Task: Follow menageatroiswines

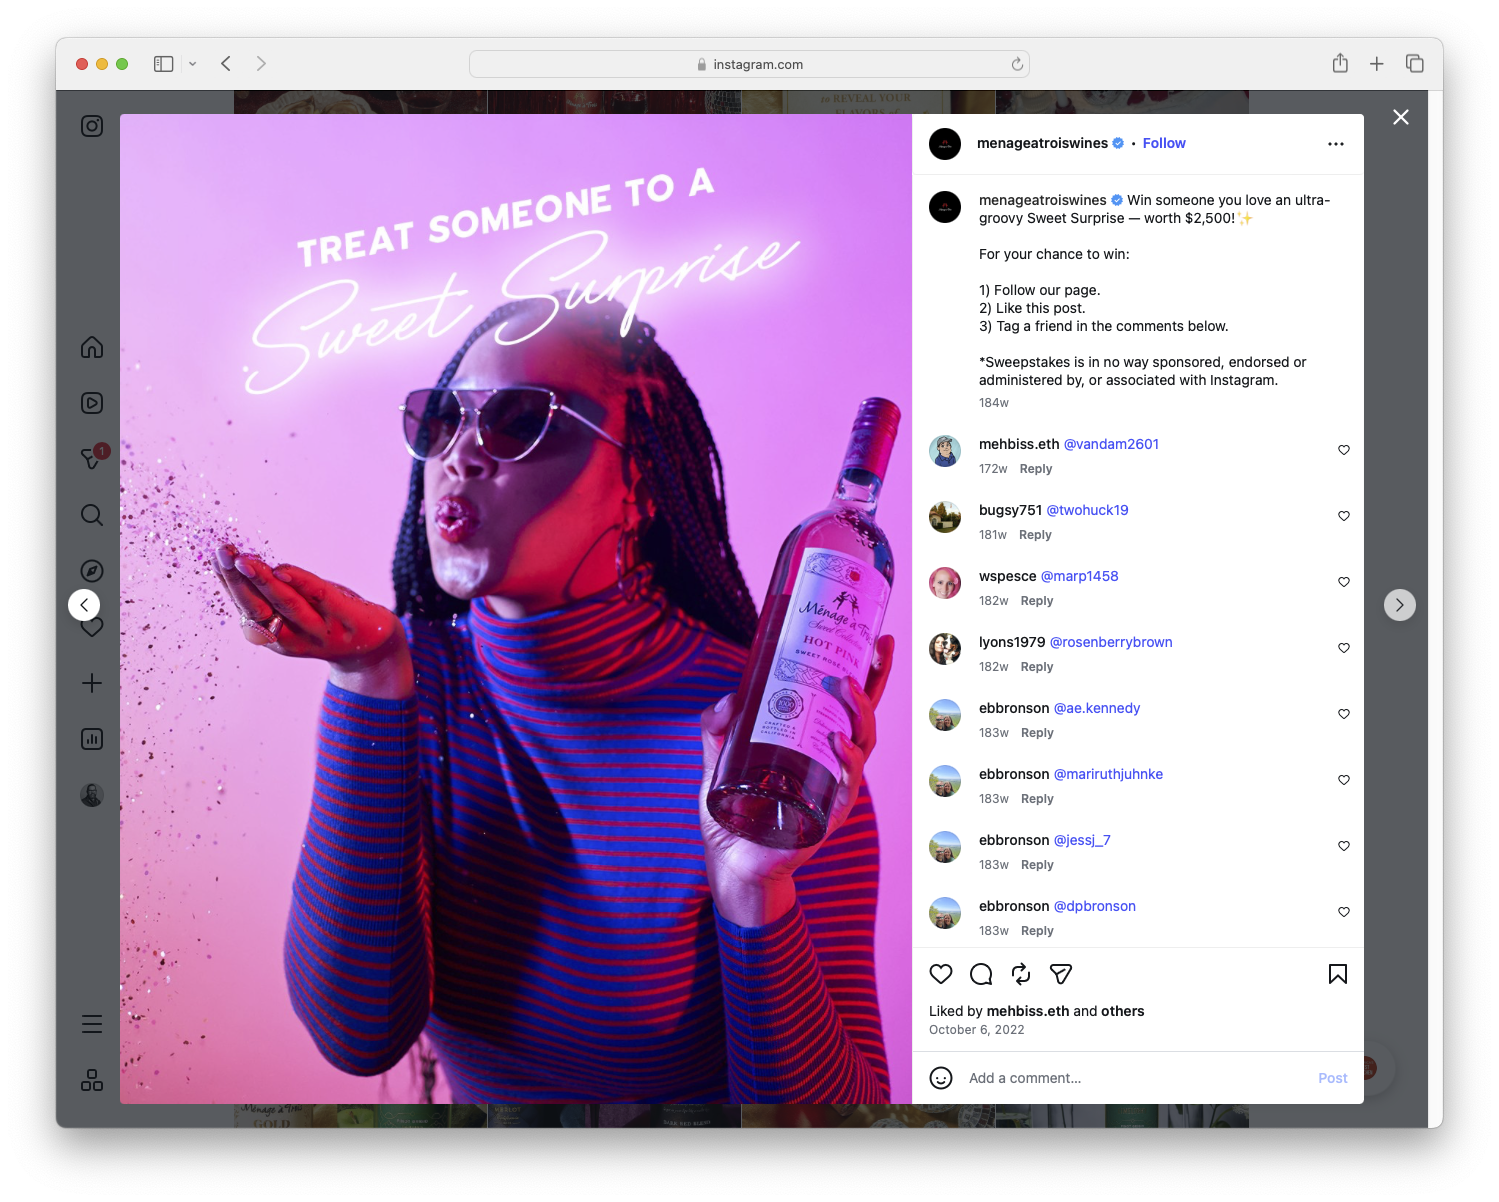Action: [1163, 143]
